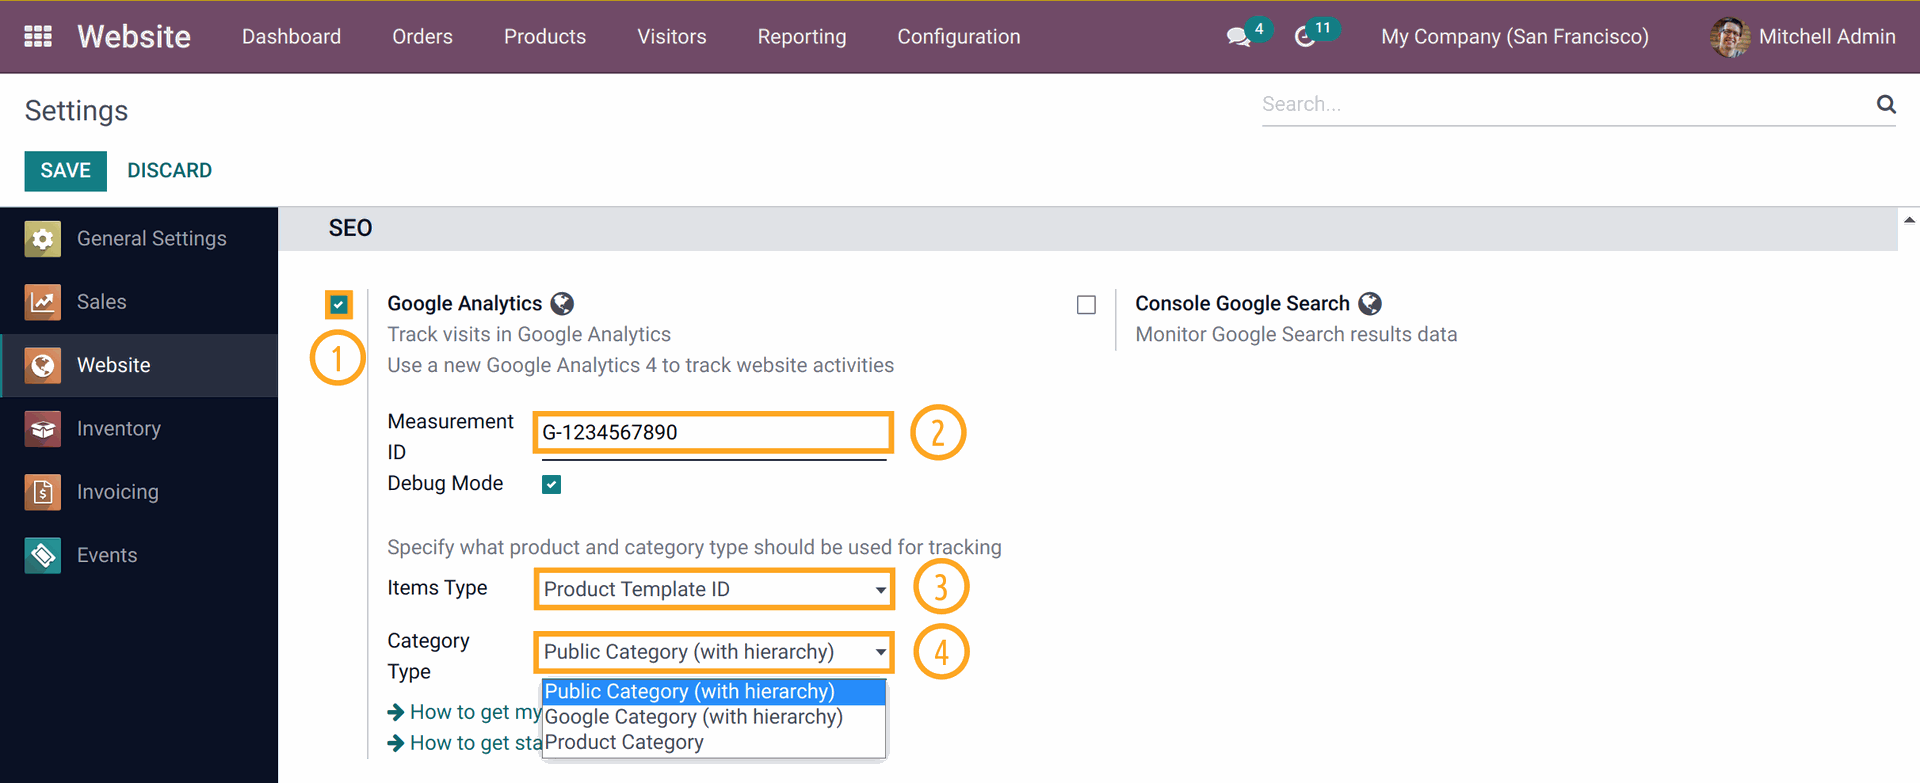Click the scrollbar up arrow
The width and height of the screenshot is (1920, 783).
1909,220
